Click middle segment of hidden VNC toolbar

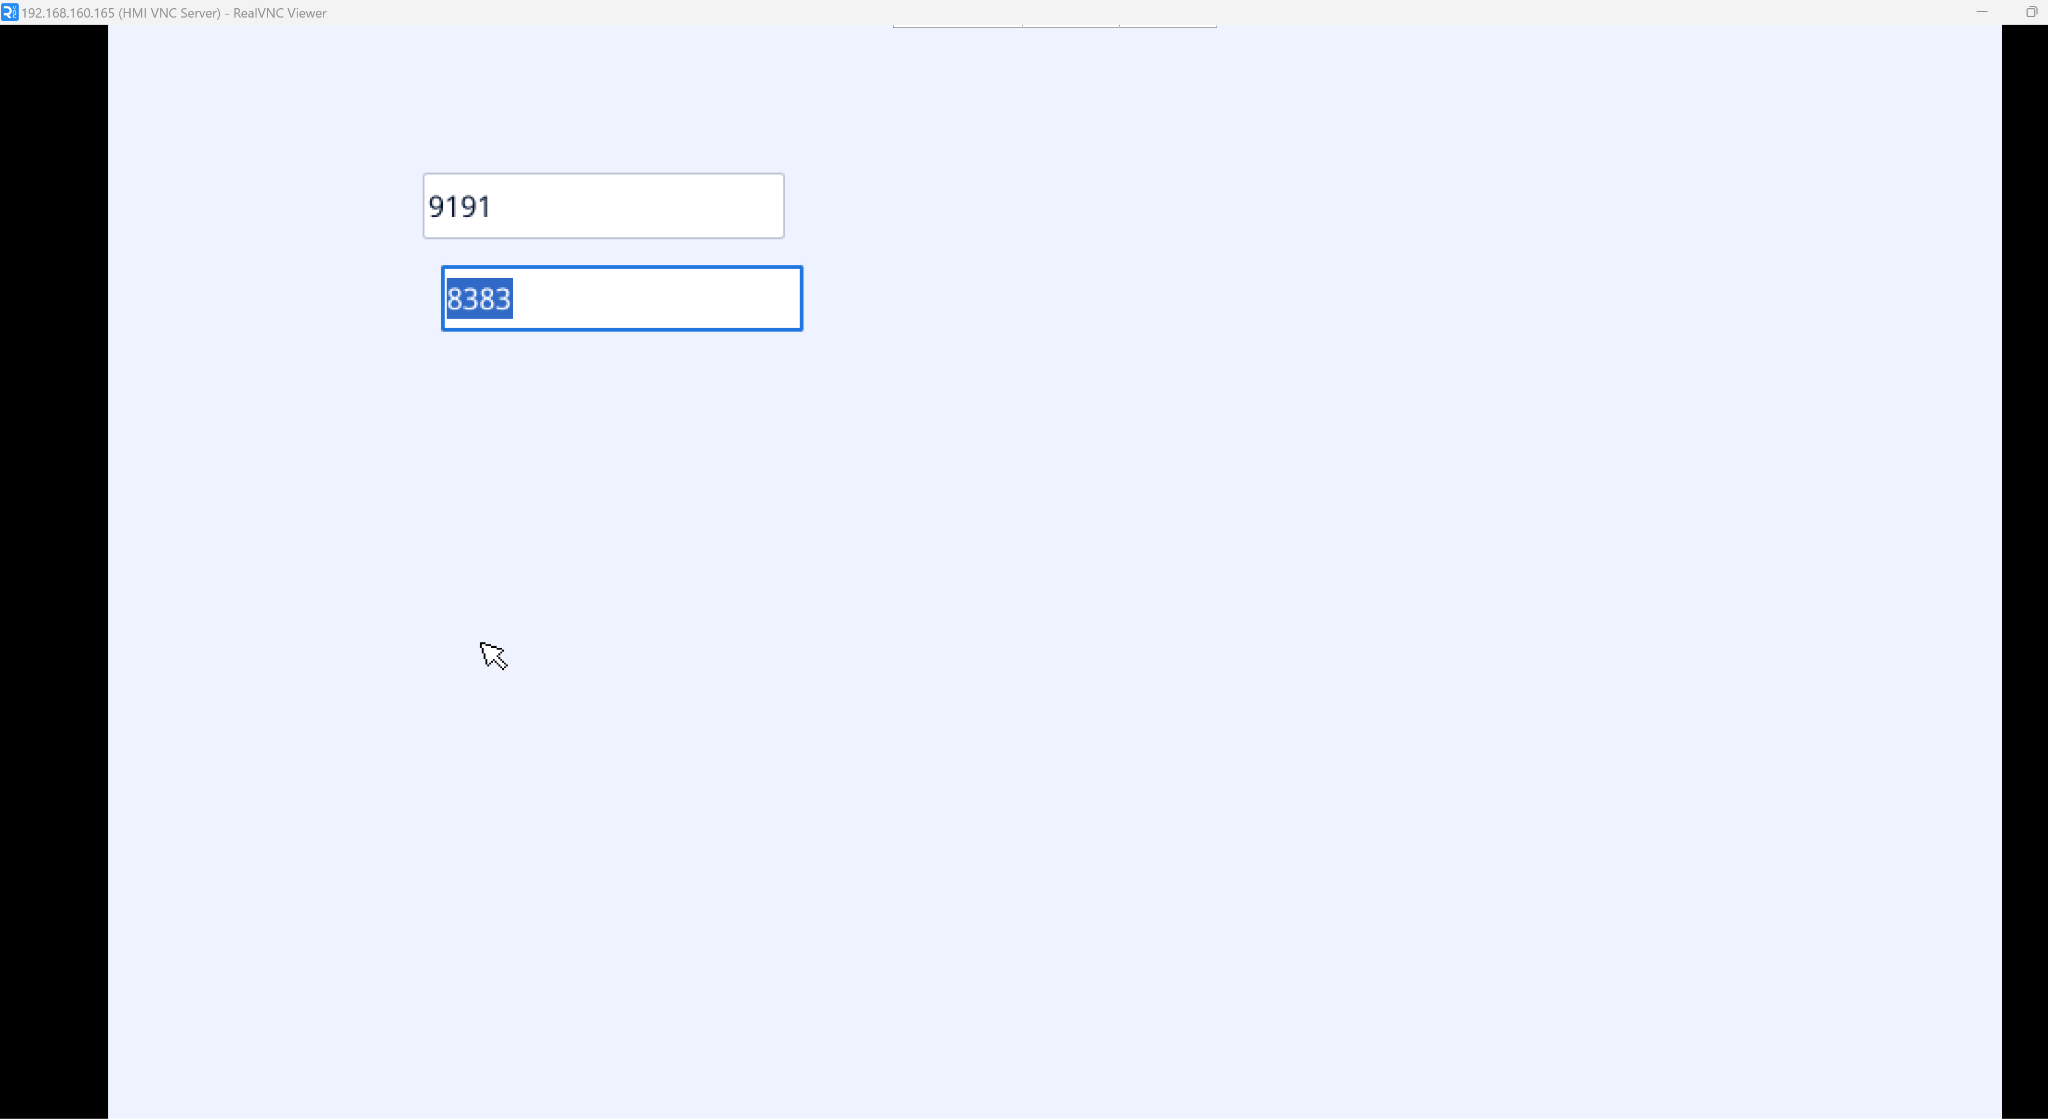click(x=1070, y=25)
